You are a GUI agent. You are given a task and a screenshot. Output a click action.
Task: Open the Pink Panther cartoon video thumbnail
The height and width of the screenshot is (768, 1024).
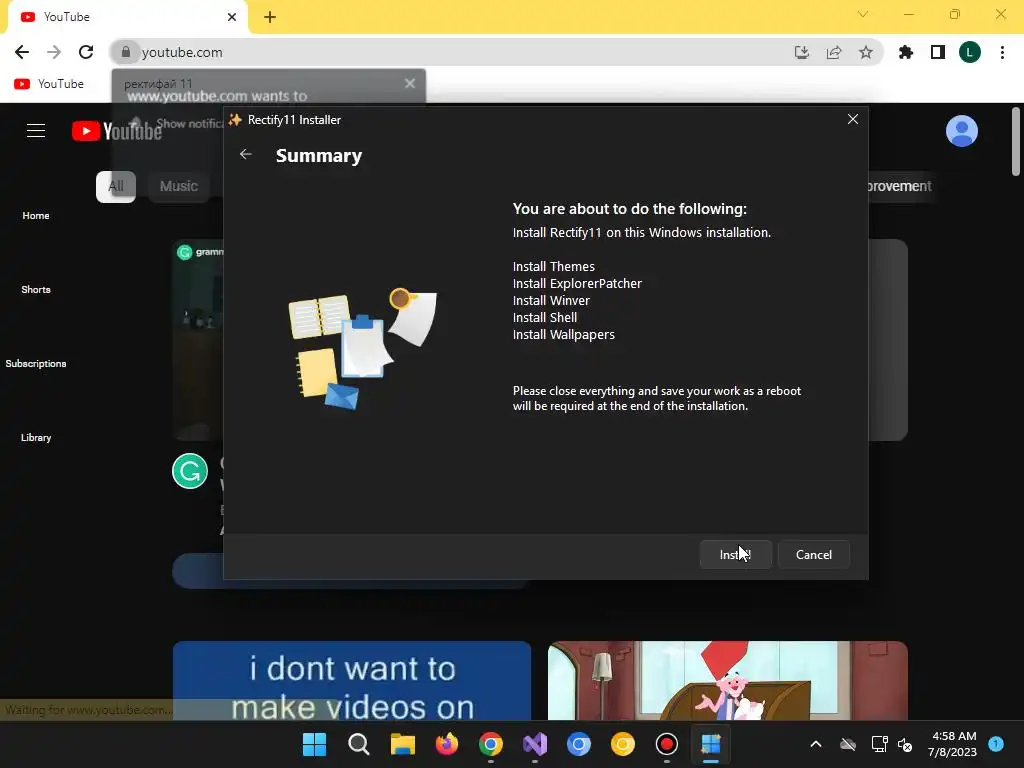728,680
